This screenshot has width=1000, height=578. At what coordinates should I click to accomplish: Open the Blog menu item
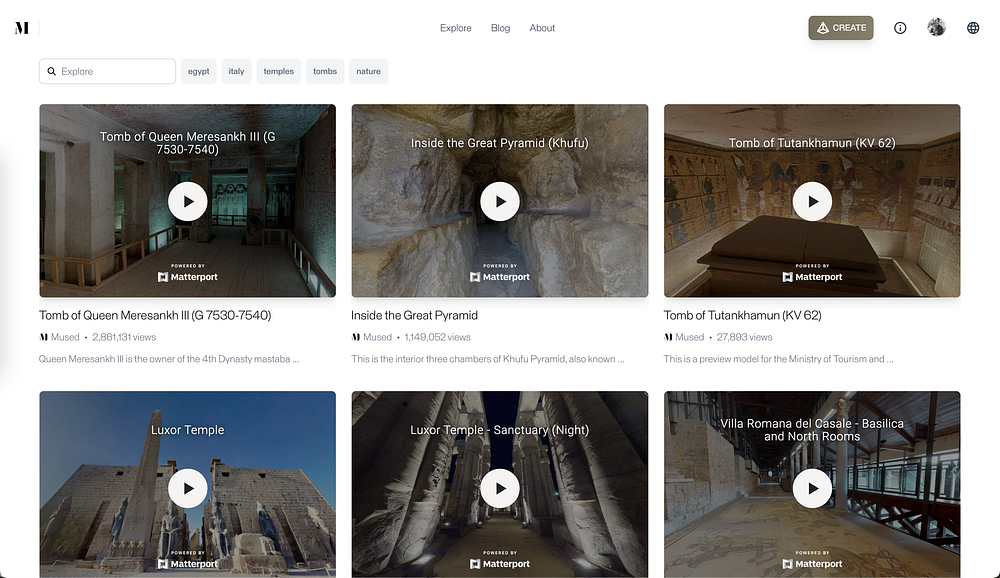(501, 28)
